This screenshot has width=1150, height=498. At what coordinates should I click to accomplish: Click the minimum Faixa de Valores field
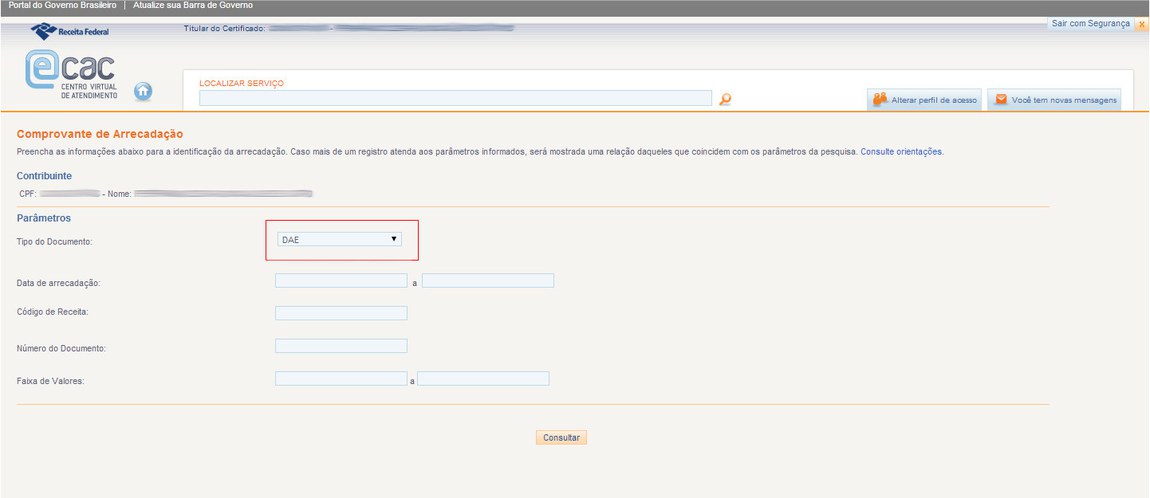(341, 379)
